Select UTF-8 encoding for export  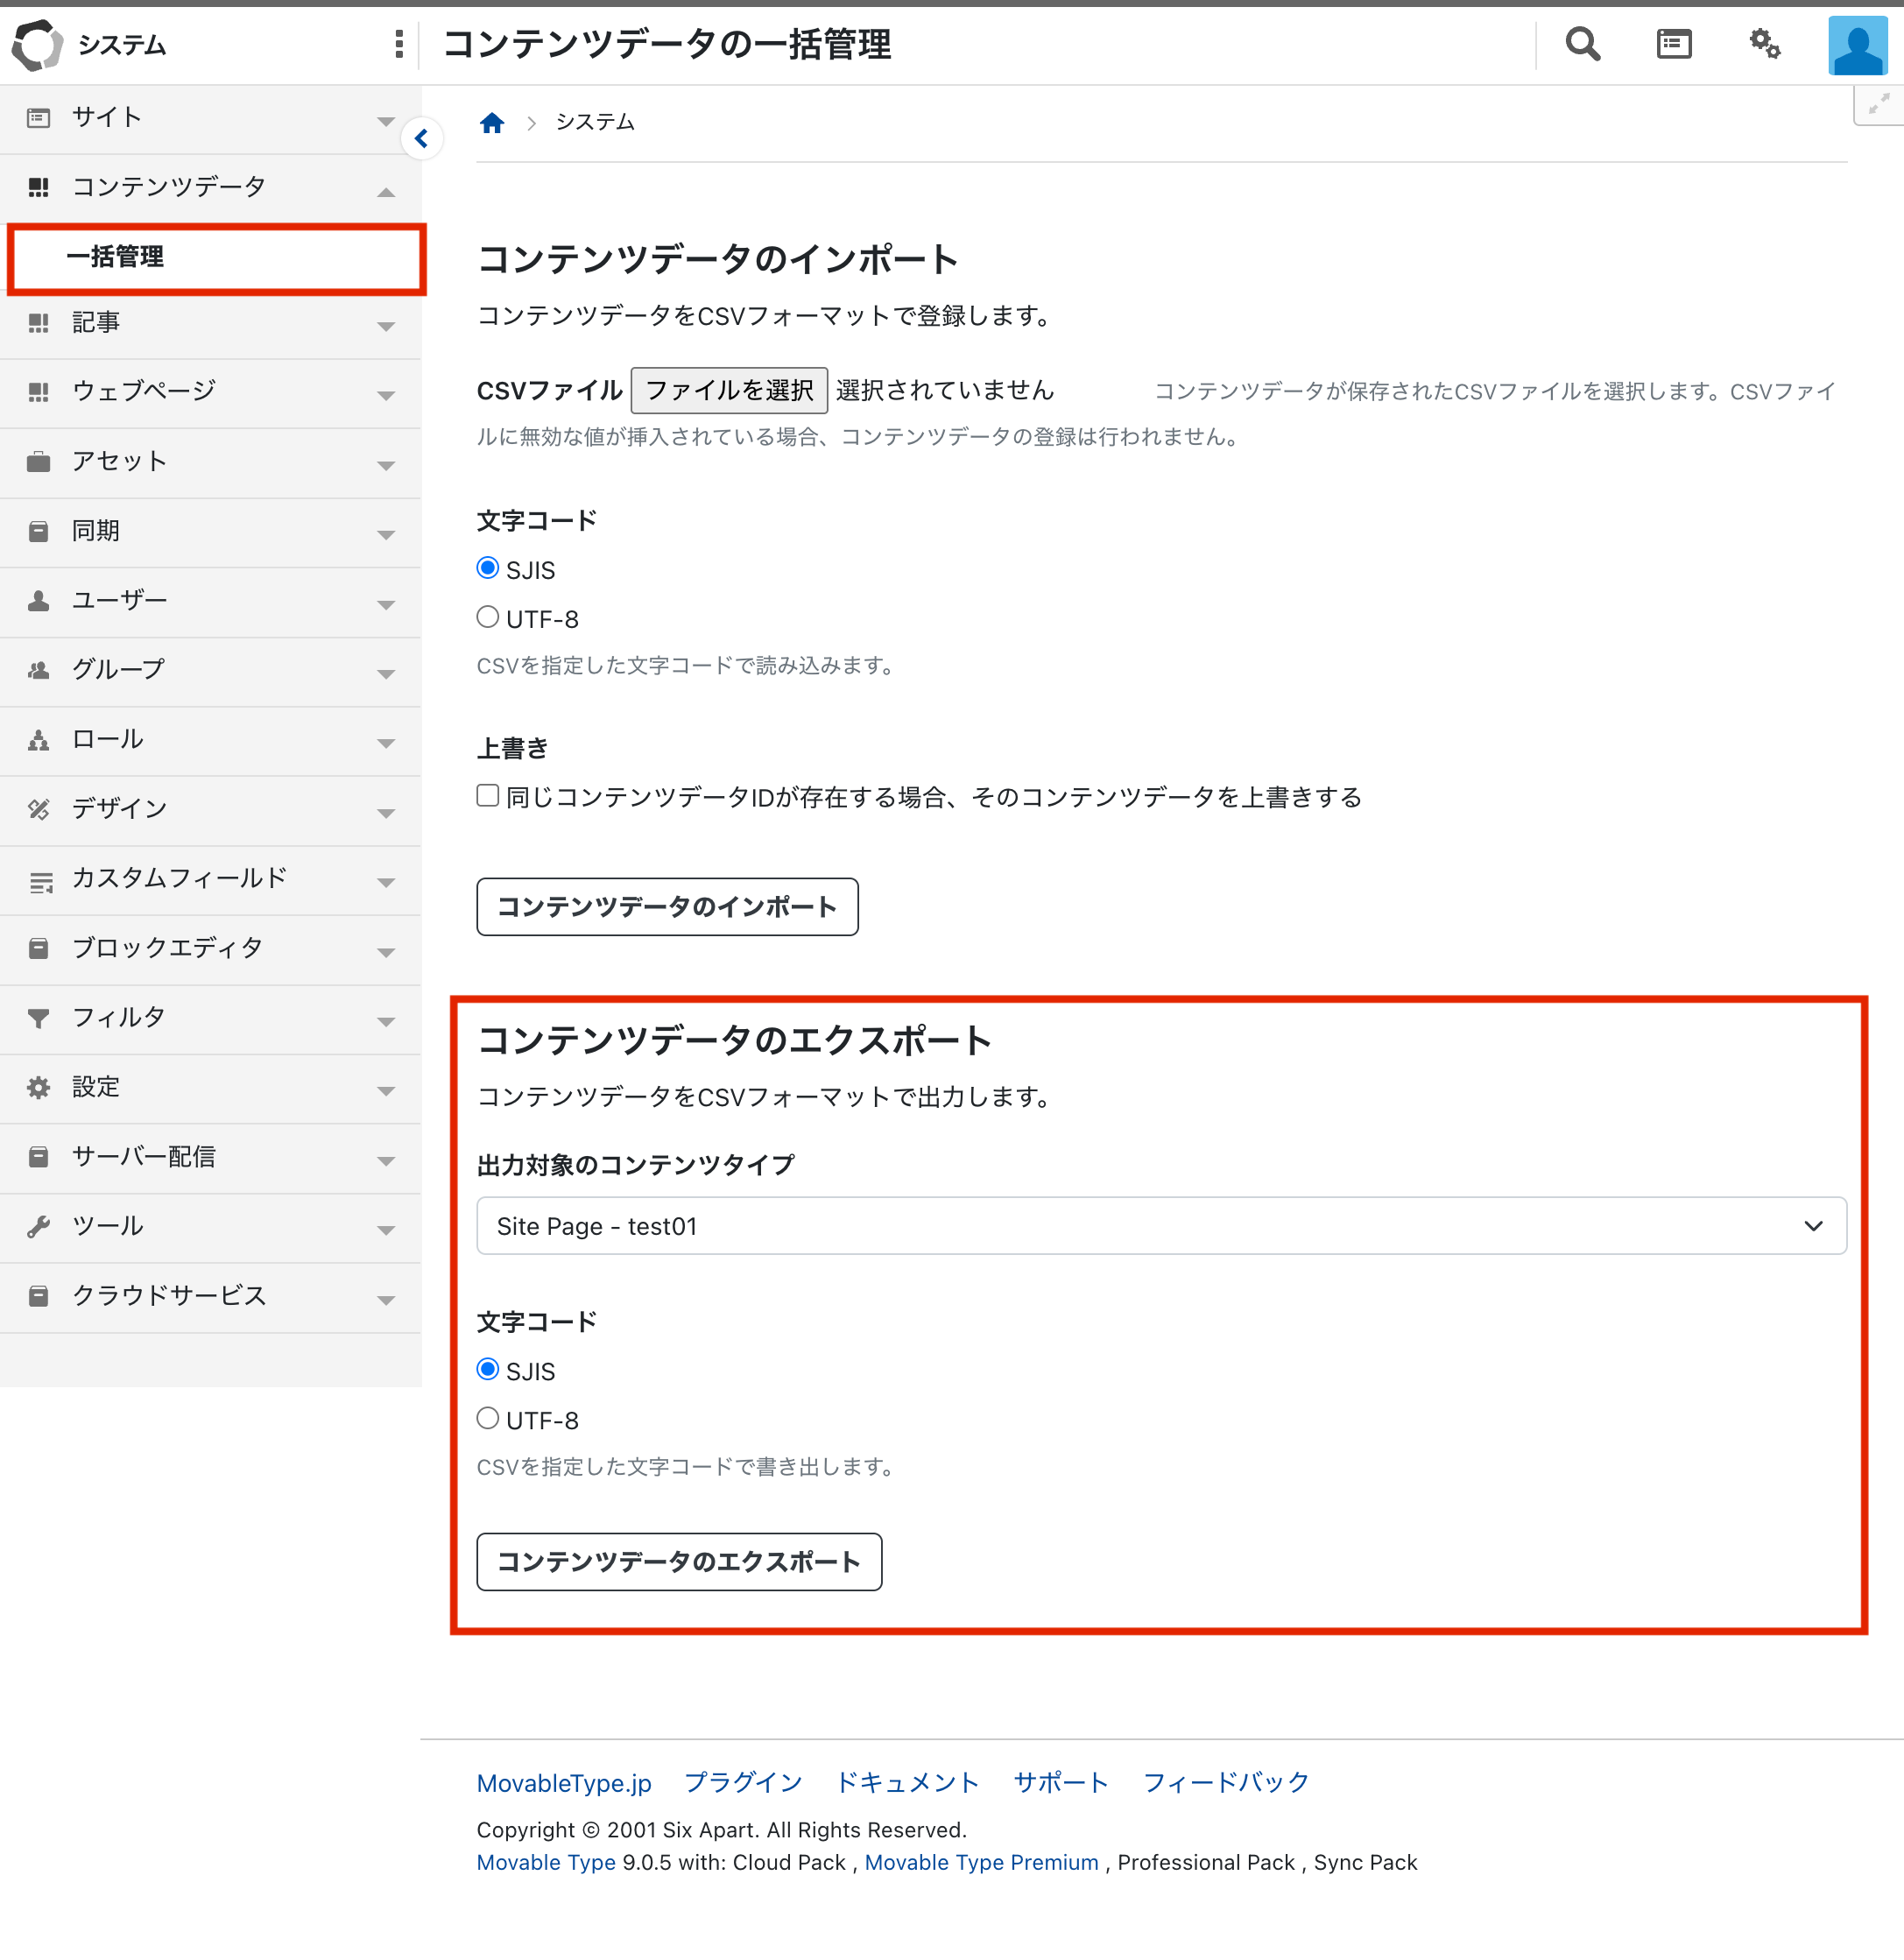(x=488, y=1419)
